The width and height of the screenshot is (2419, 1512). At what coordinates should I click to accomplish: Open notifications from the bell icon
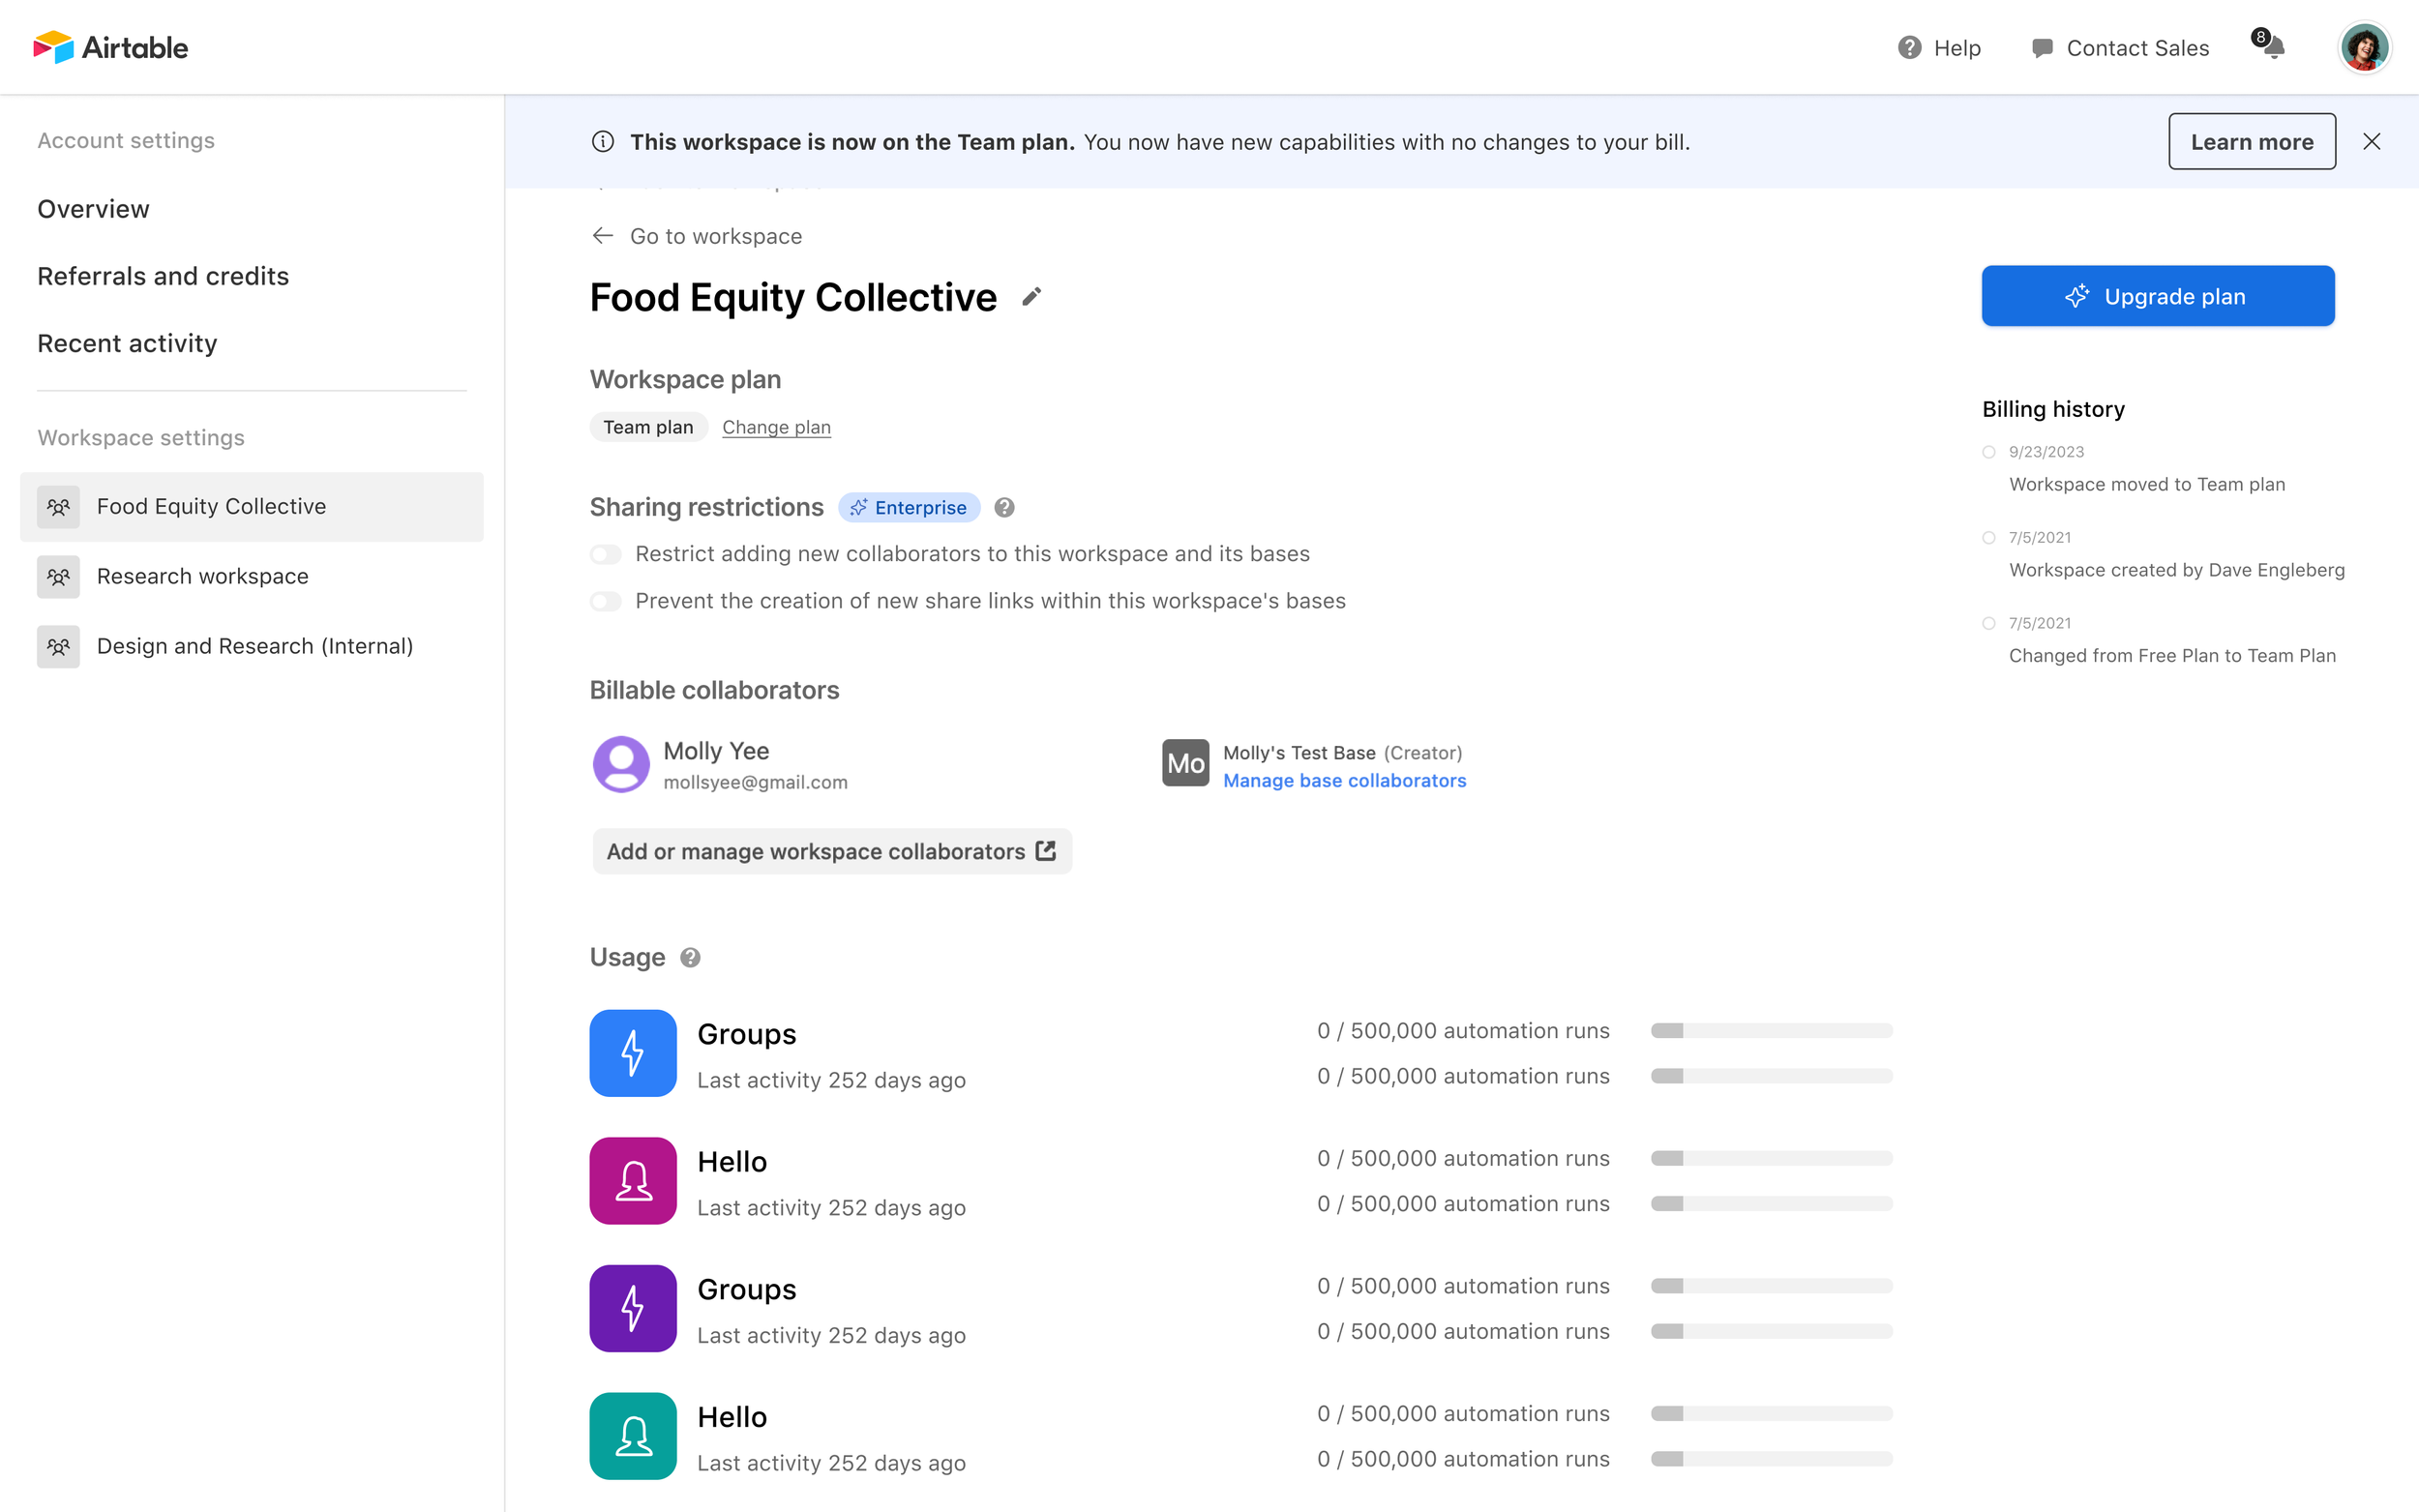coord(2273,47)
